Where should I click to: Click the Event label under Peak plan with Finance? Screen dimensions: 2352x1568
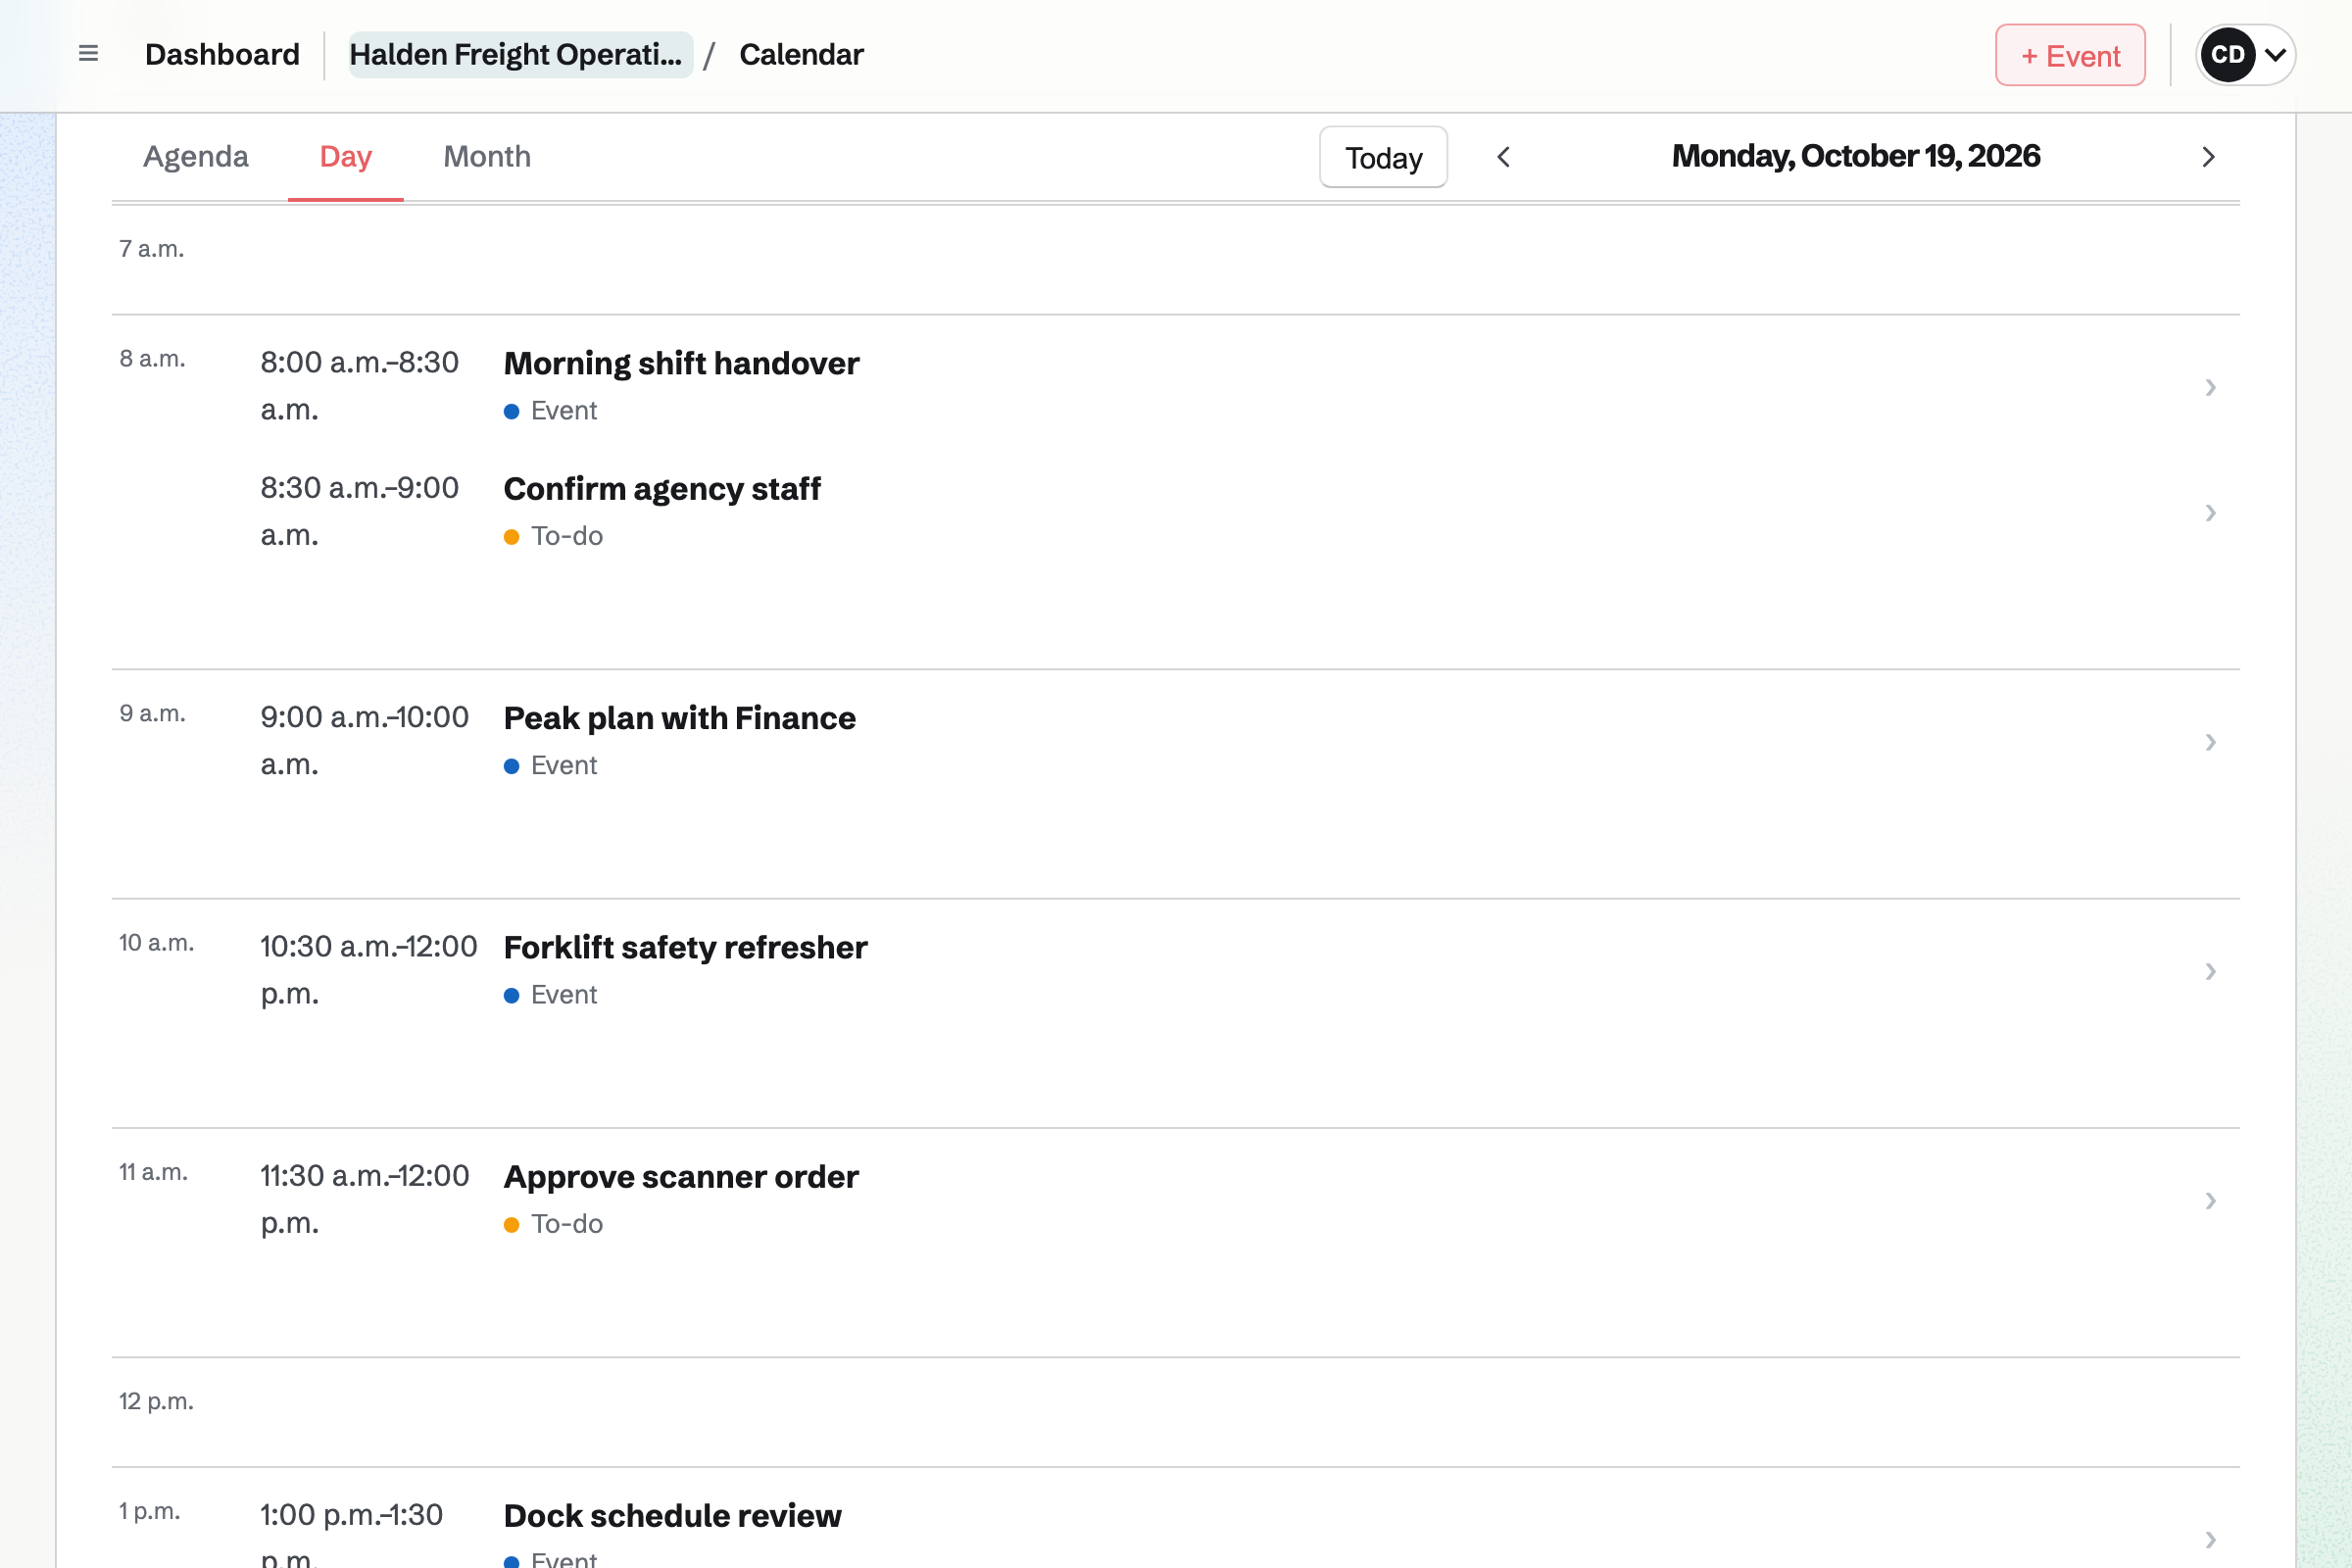click(564, 766)
